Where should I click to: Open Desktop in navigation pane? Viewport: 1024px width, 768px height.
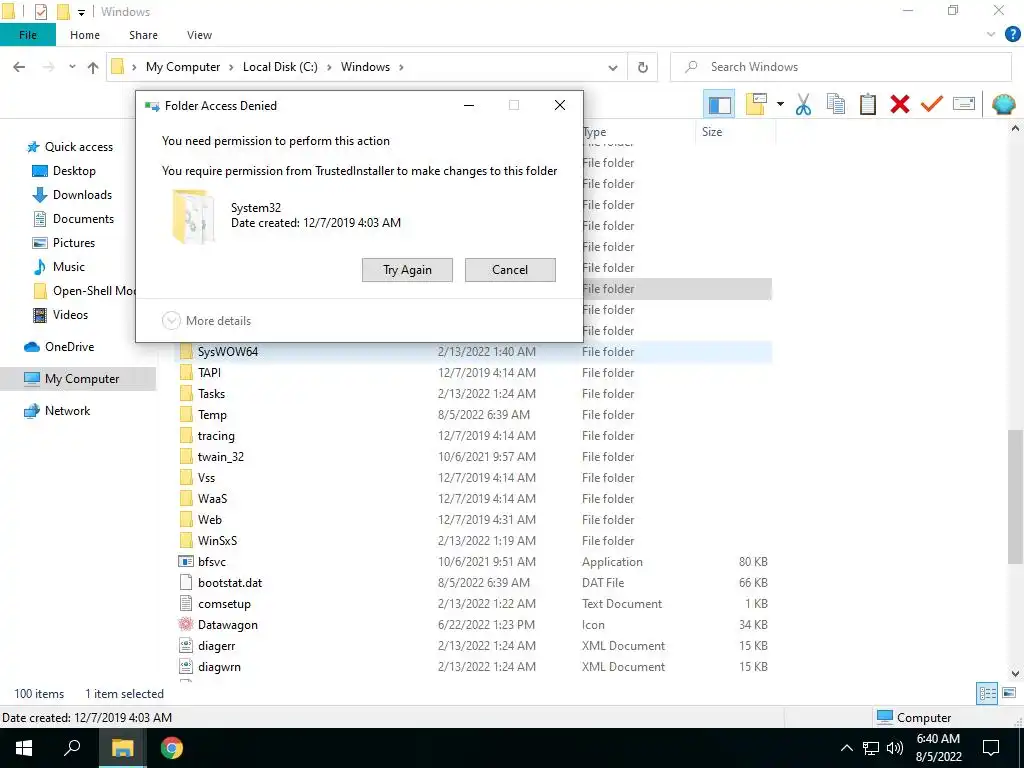[74, 170]
